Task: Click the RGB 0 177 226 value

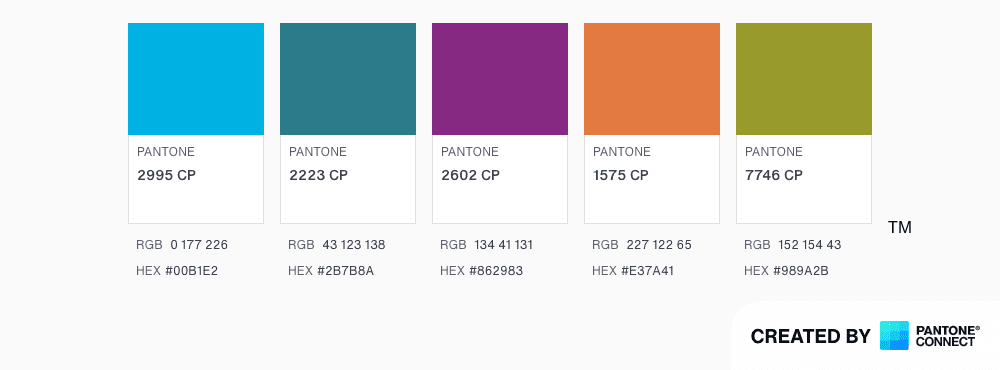Action: (x=182, y=245)
